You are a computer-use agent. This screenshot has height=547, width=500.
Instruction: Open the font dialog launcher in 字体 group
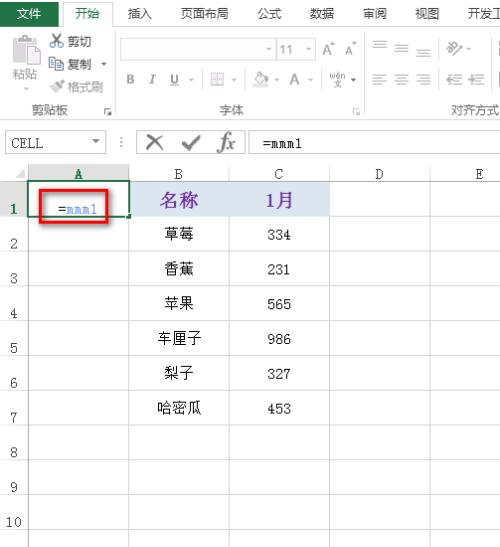click(356, 112)
